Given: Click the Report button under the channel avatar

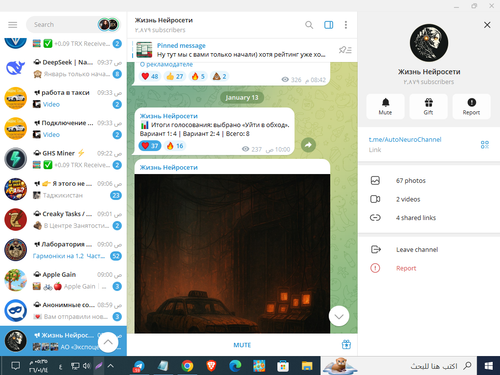Looking at the screenshot, I should pyautogui.click(x=471, y=107).
